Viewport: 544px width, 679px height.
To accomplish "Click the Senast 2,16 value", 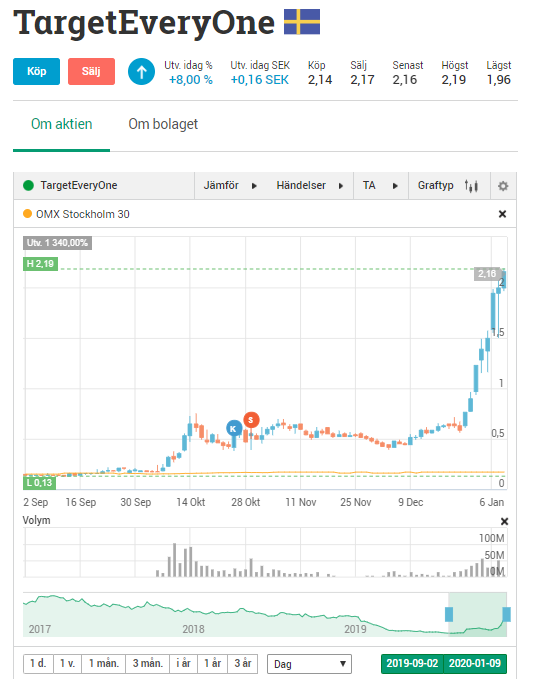I will click(405, 80).
